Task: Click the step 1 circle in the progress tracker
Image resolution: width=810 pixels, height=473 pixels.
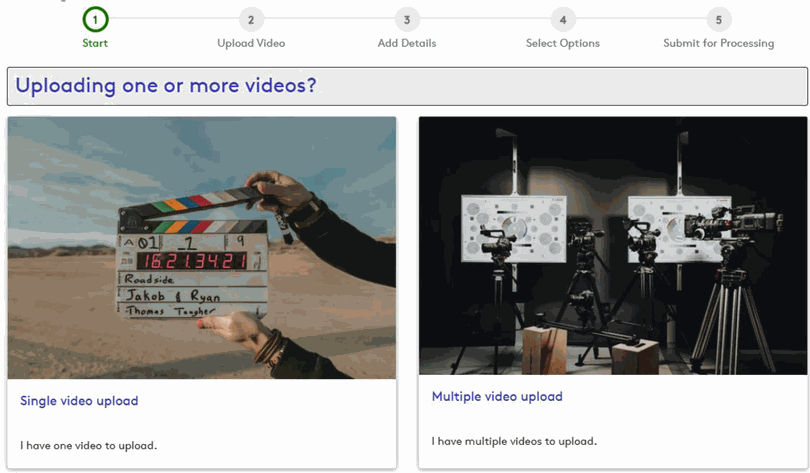Action: [95, 20]
